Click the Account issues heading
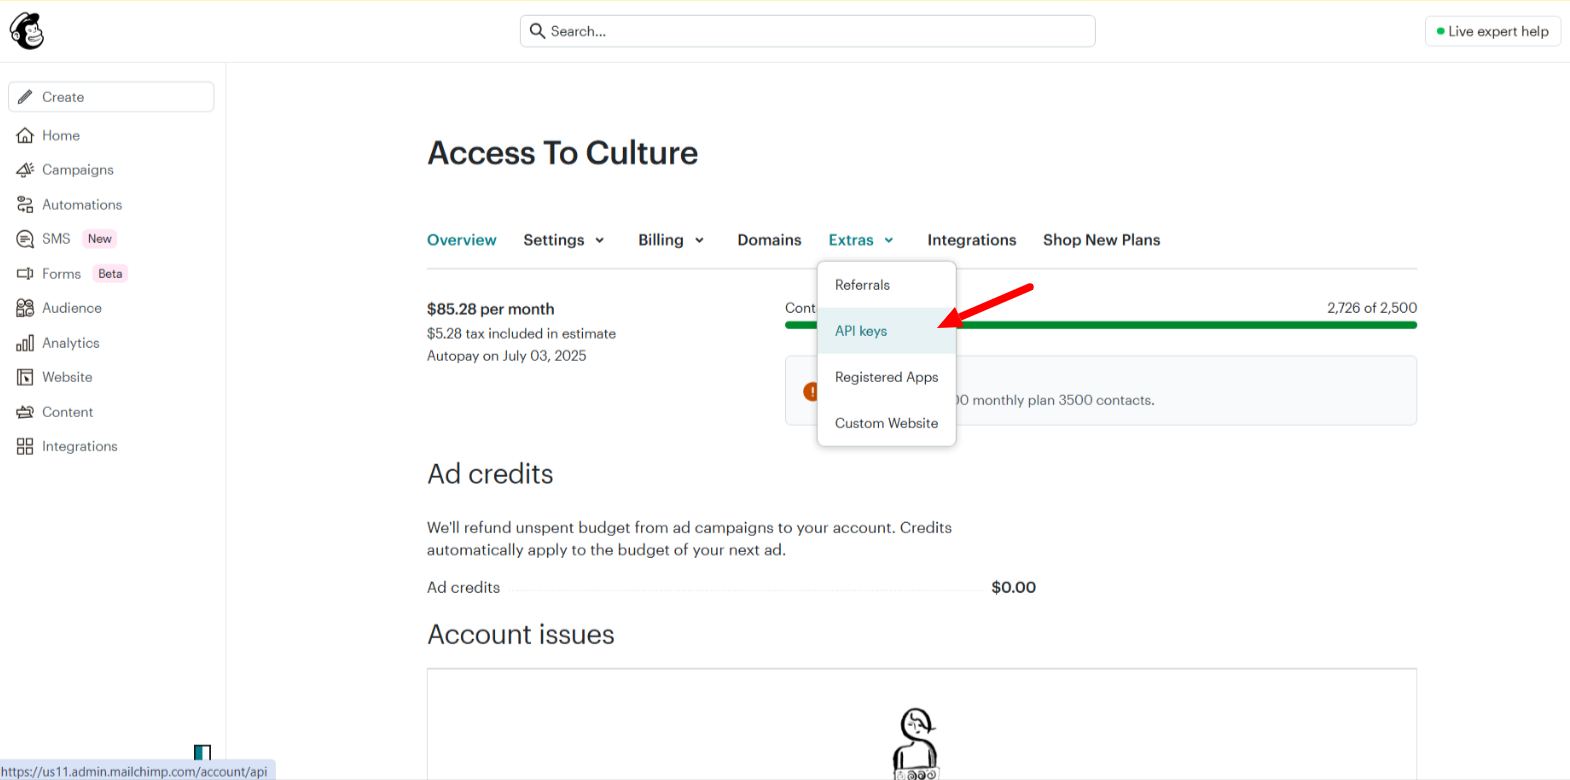 (x=521, y=635)
